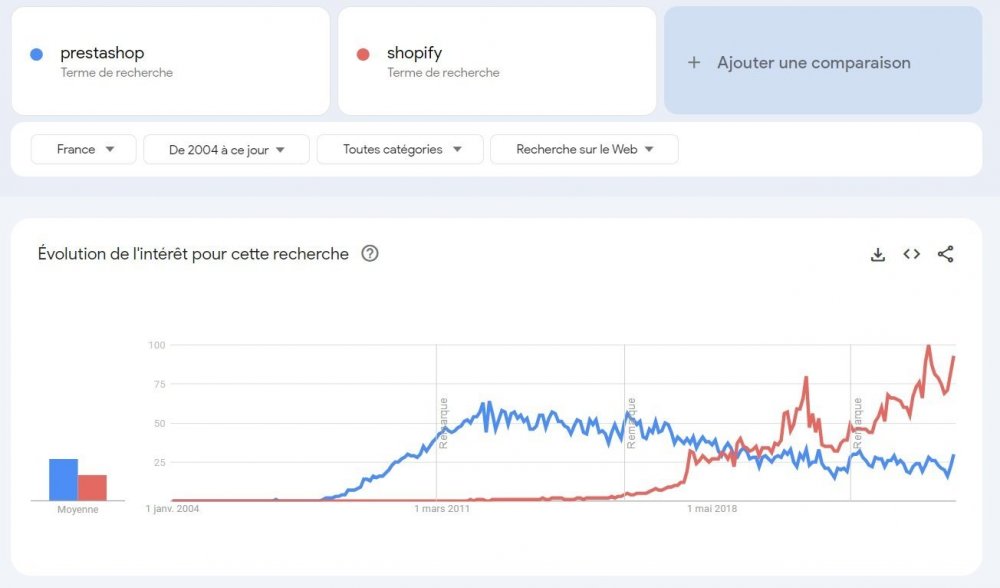Click the shopify peak at value 100

click(x=928, y=346)
